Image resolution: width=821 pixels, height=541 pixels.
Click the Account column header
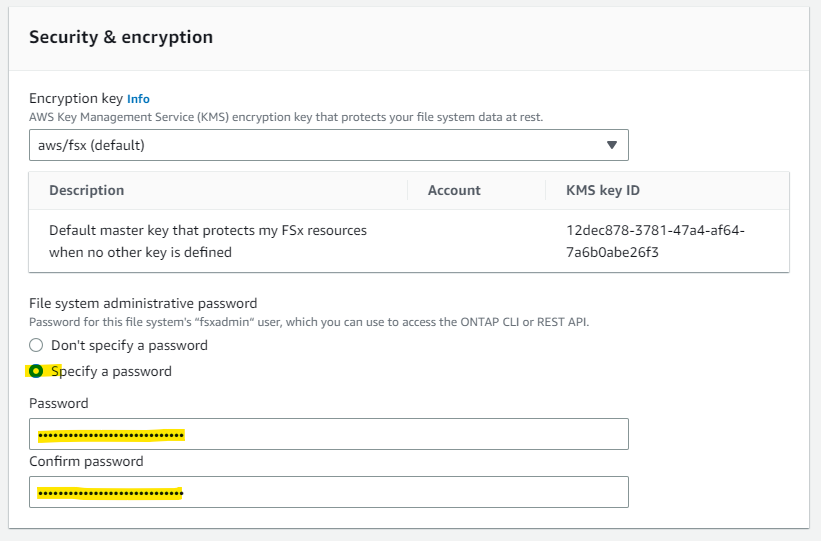click(454, 190)
